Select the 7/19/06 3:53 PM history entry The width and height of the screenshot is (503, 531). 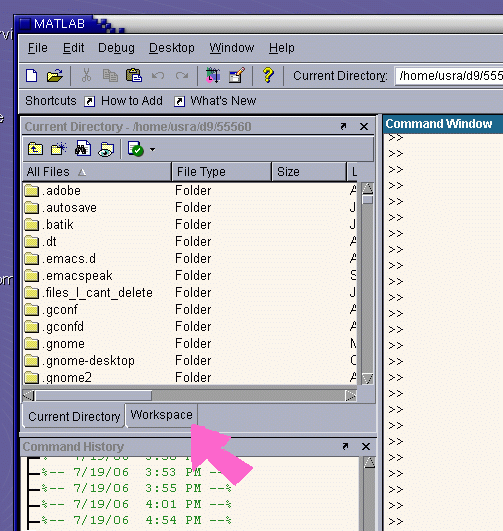pos(136,472)
